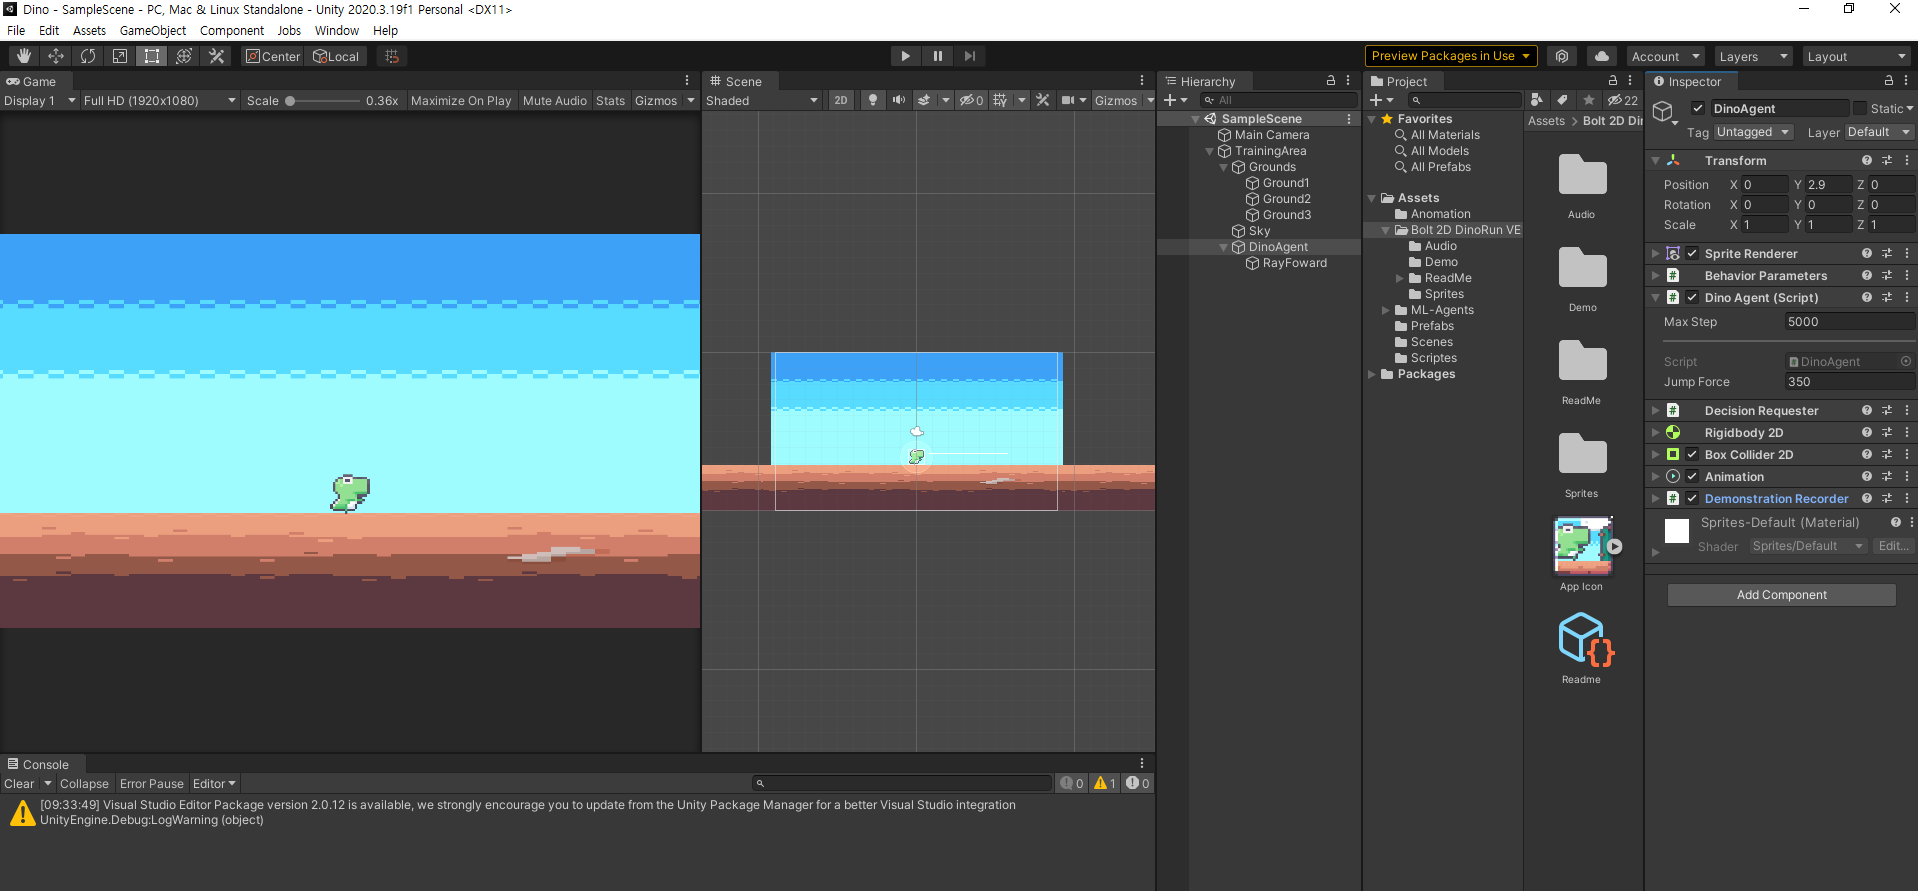Select the Transform tool
This screenshot has height=891, width=1918.
(x=184, y=57)
